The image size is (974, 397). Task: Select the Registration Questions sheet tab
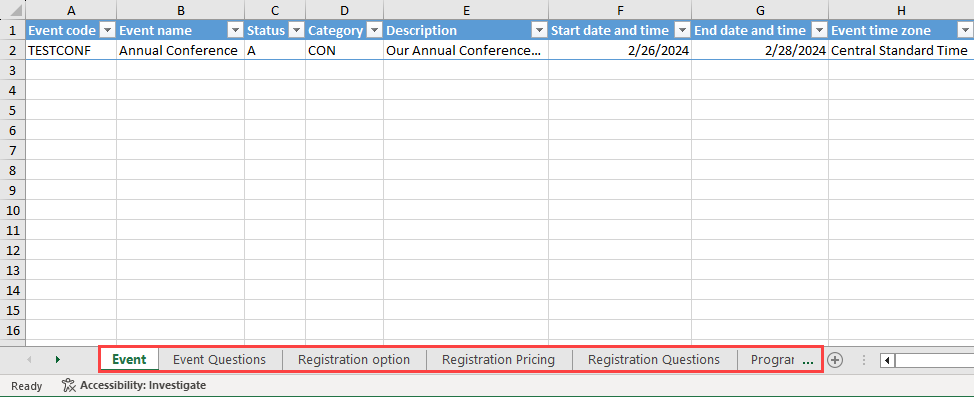point(654,360)
